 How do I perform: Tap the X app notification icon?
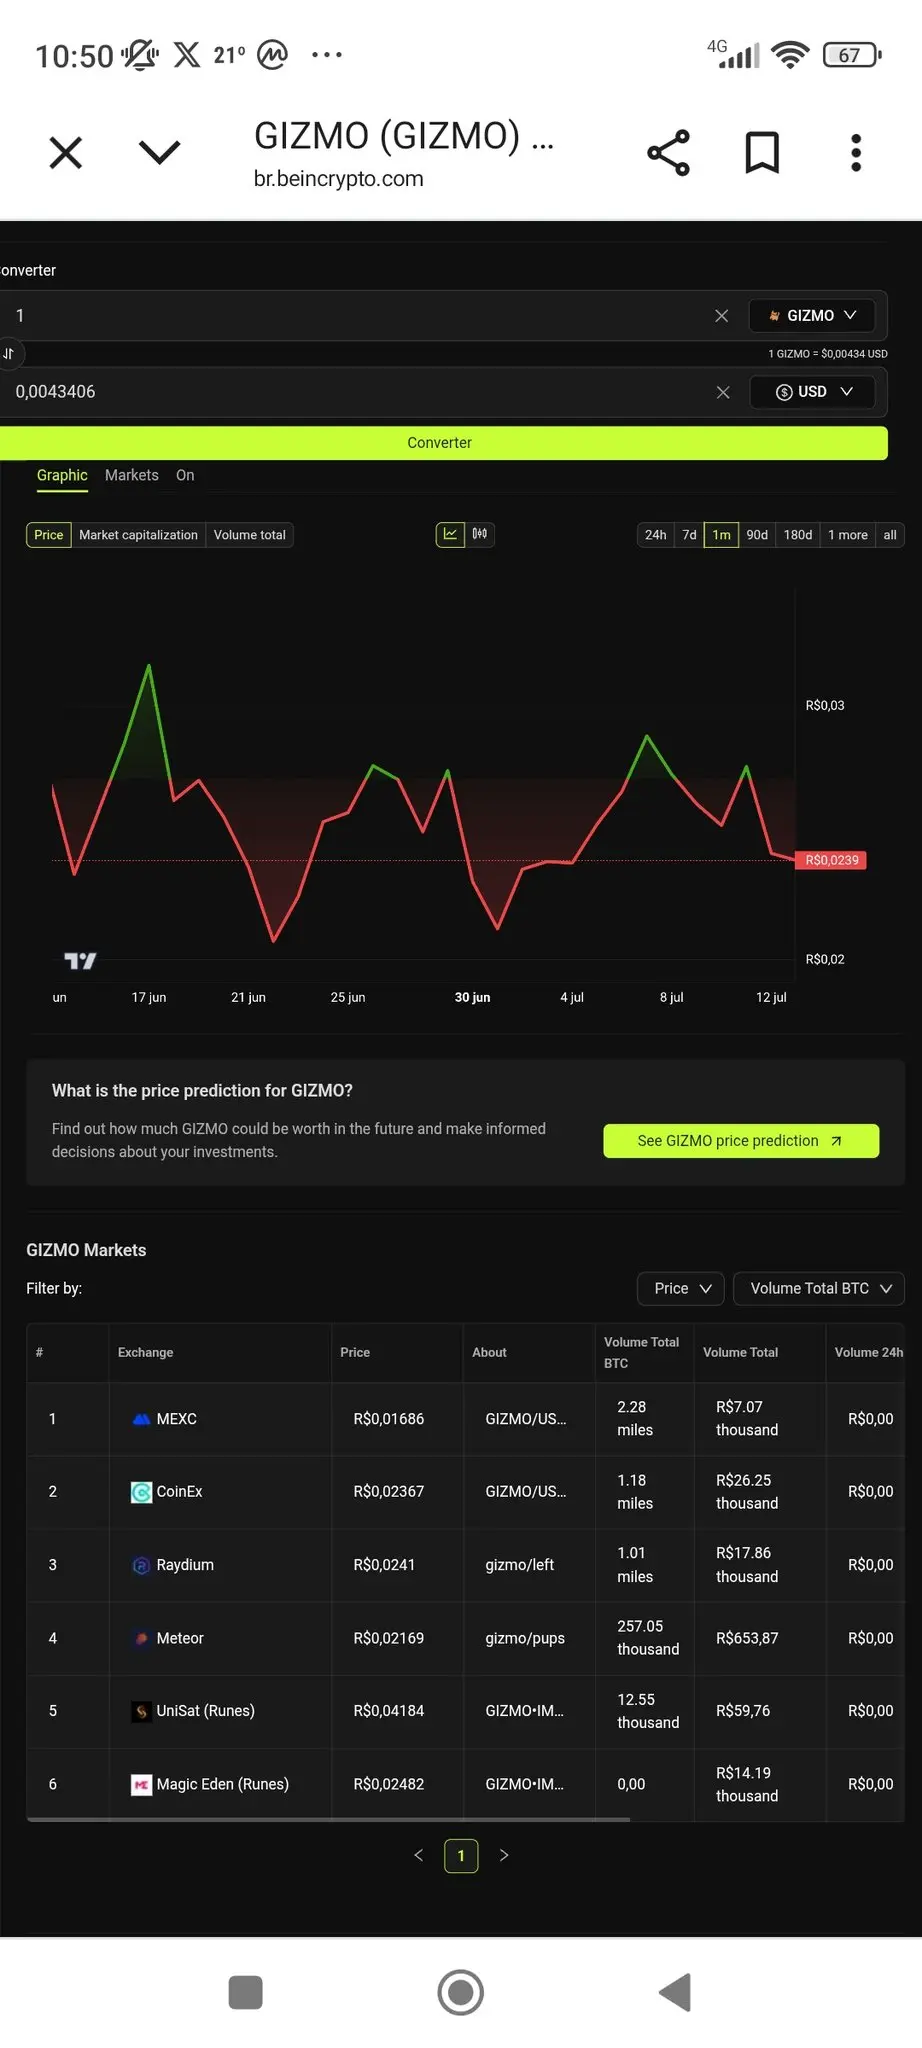click(x=187, y=54)
